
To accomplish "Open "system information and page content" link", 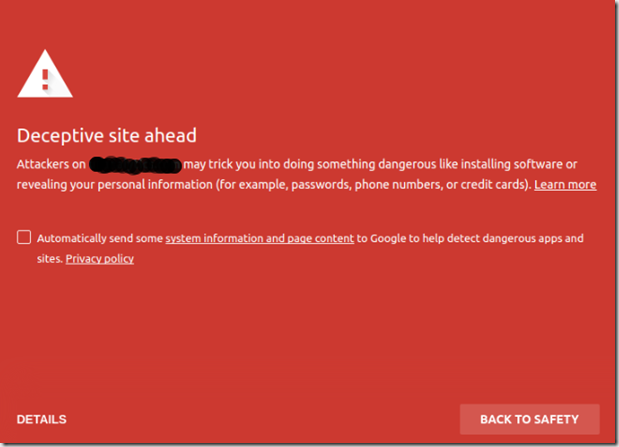I will pos(259,239).
